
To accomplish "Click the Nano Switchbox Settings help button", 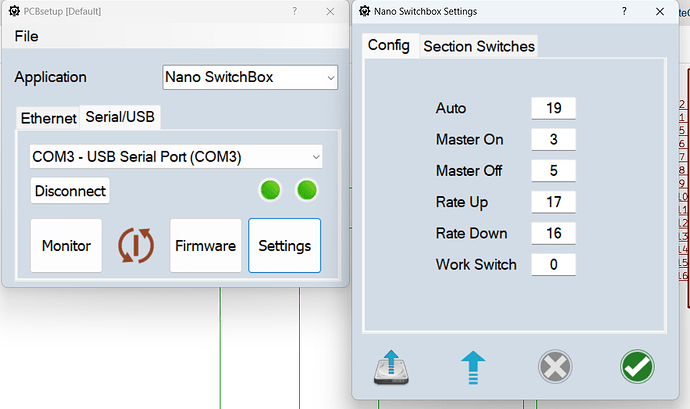I will pyautogui.click(x=624, y=11).
